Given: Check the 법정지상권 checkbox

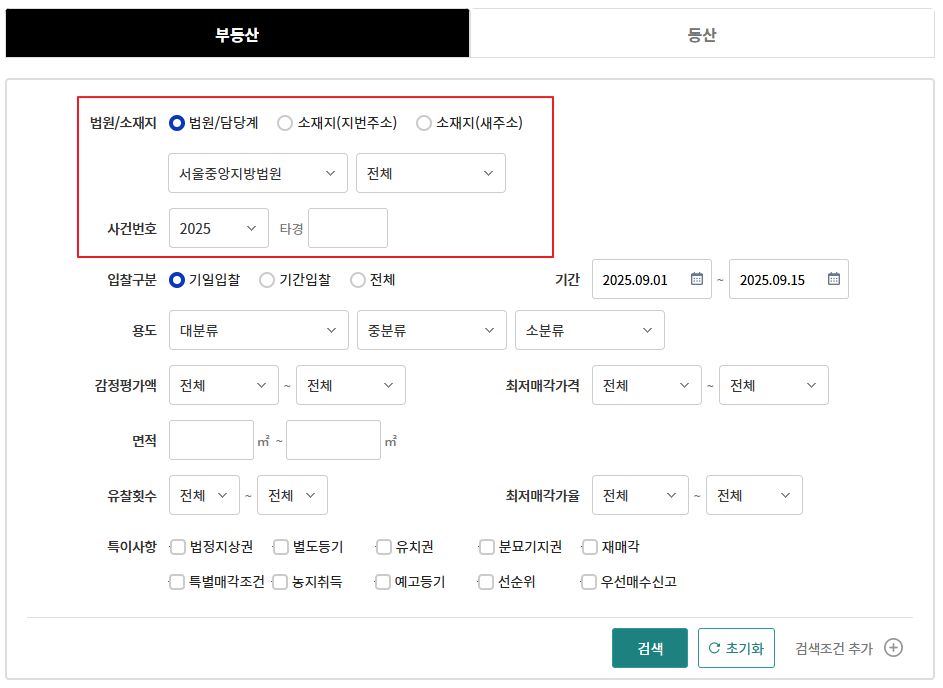Looking at the screenshot, I should [x=177, y=547].
